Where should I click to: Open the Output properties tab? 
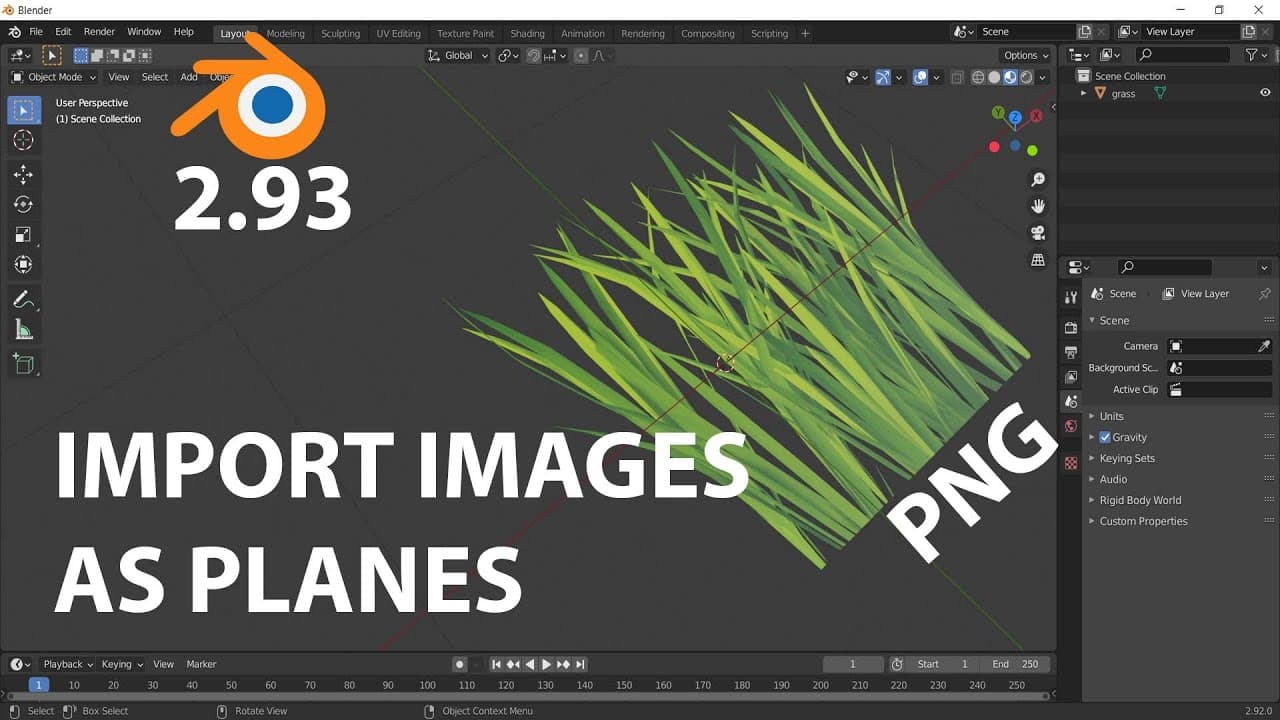pos(1071,352)
